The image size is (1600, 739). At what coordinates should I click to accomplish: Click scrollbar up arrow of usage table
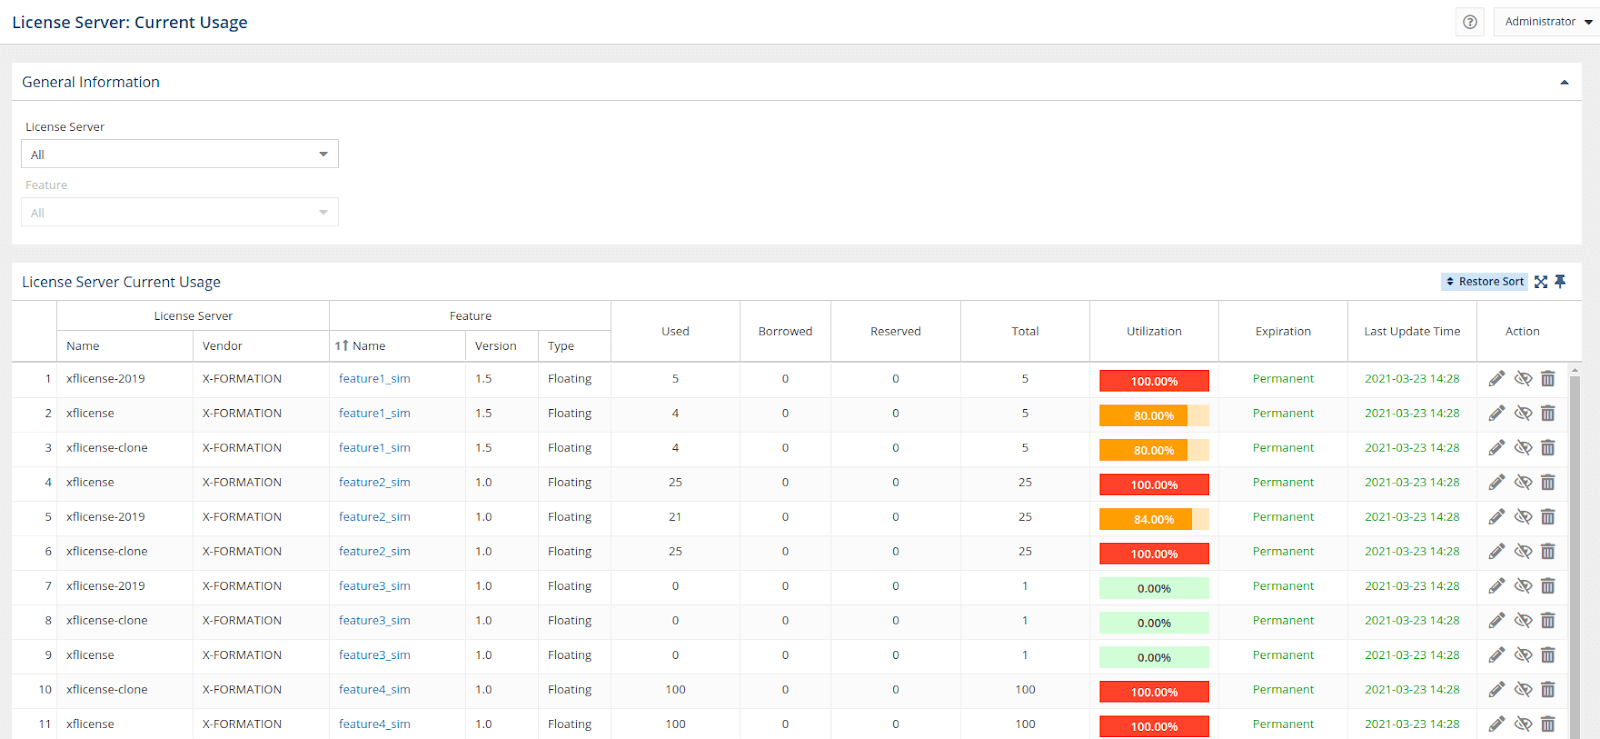point(1575,370)
